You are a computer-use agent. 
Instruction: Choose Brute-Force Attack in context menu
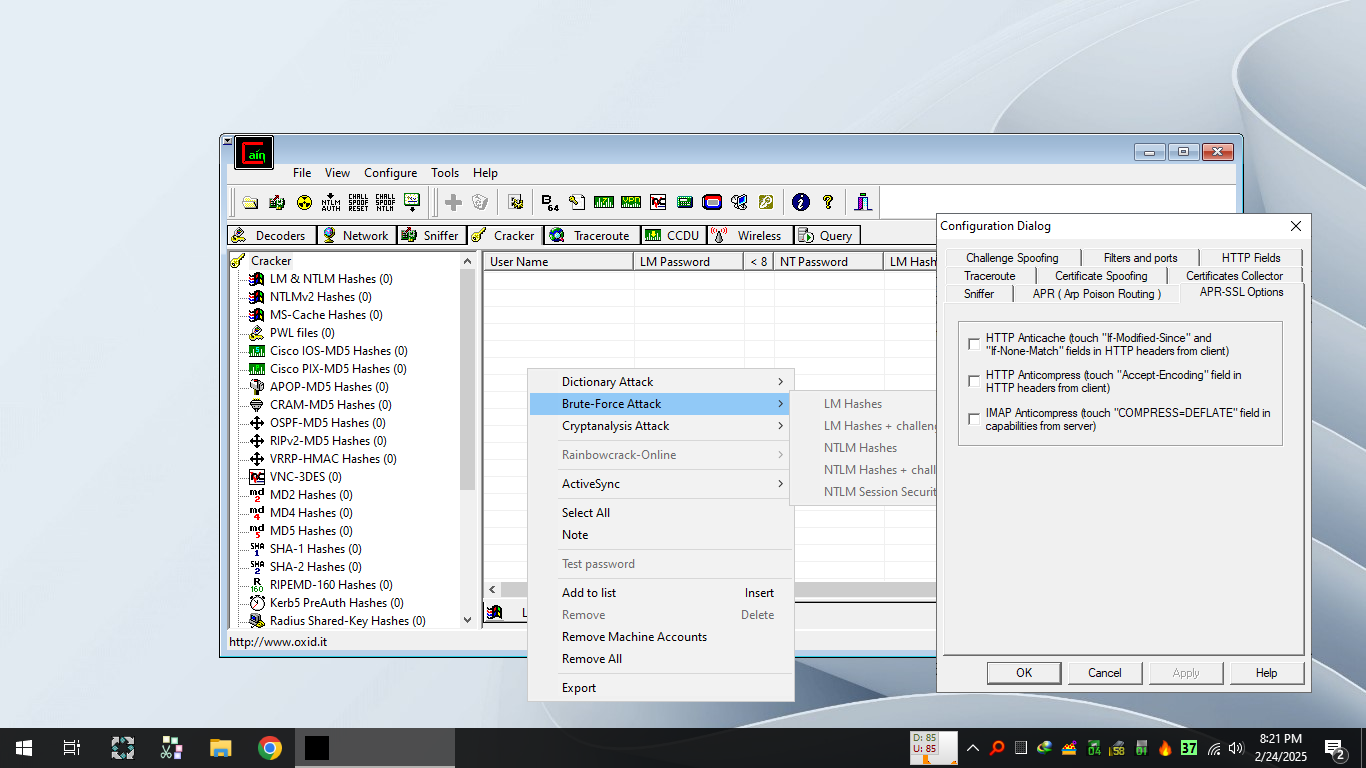tap(661, 404)
